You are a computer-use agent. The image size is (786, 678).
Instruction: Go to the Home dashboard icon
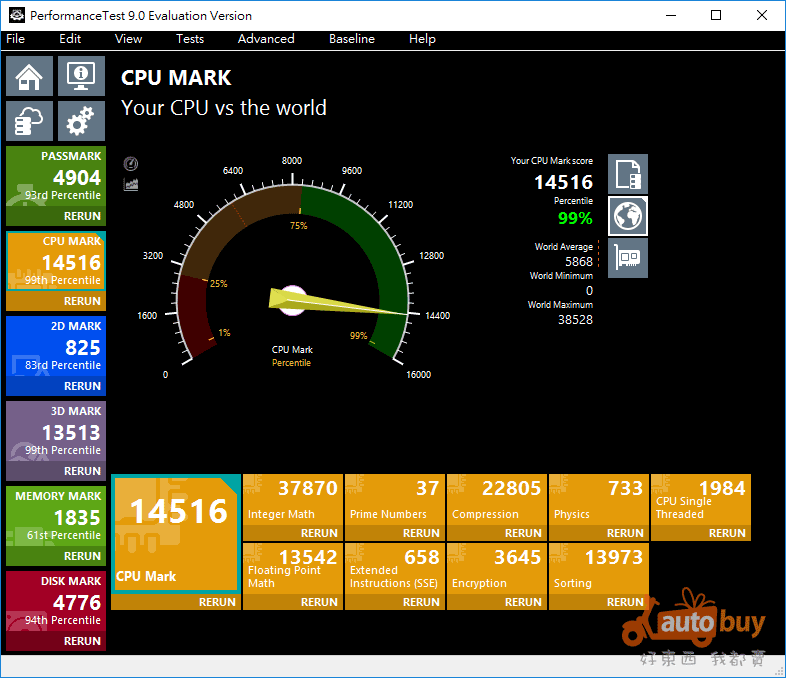coord(29,76)
